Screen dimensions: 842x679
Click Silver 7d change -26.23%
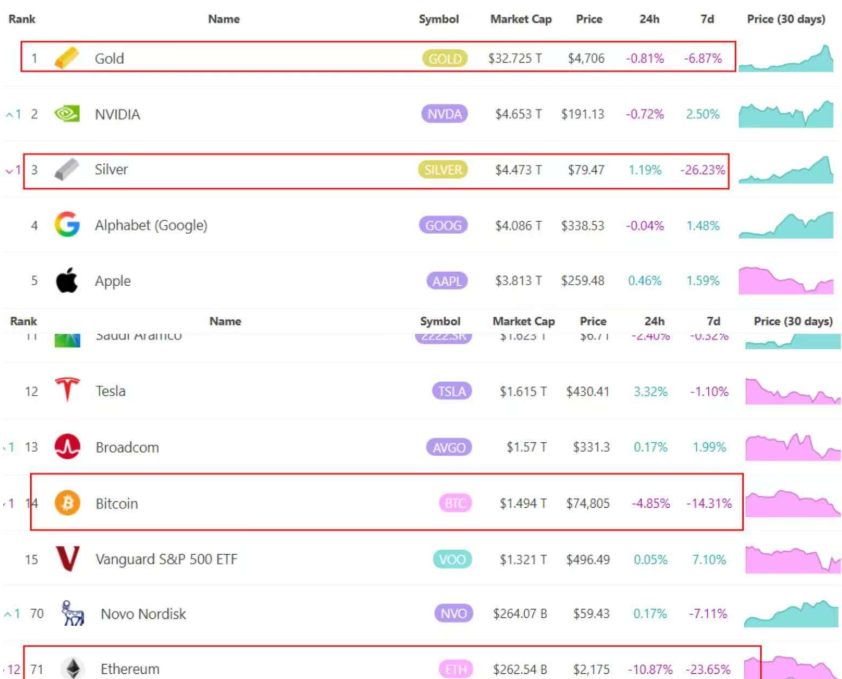click(702, 170)
